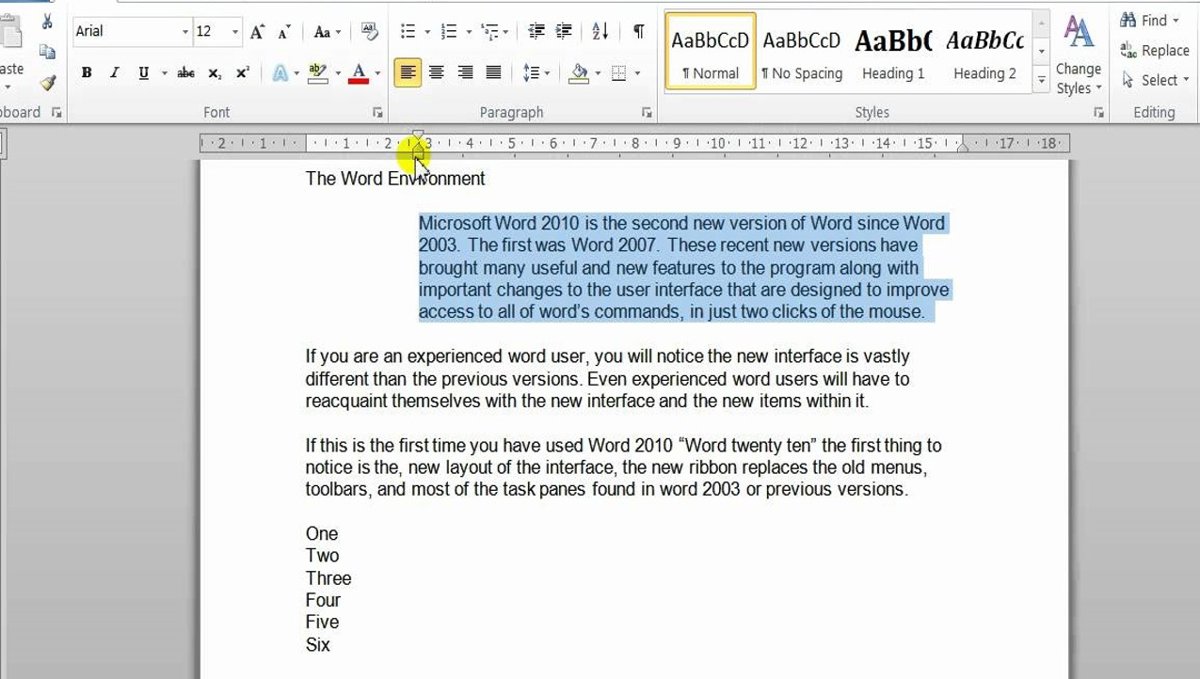Click the Grow Font button
Image resolution: width=1200 pixels, height=679 pixels.
tap(257, 32)
